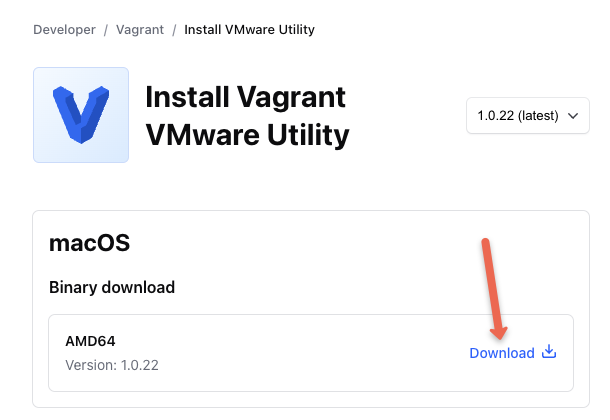Select Install VMware Utility breadcrumb item
This screenshot has width=610, height=420.
(249, 30)
